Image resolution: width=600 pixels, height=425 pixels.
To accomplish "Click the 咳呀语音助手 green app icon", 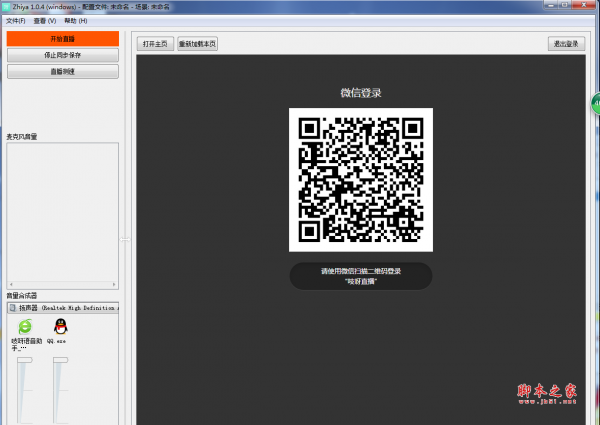I will (25, 327).
